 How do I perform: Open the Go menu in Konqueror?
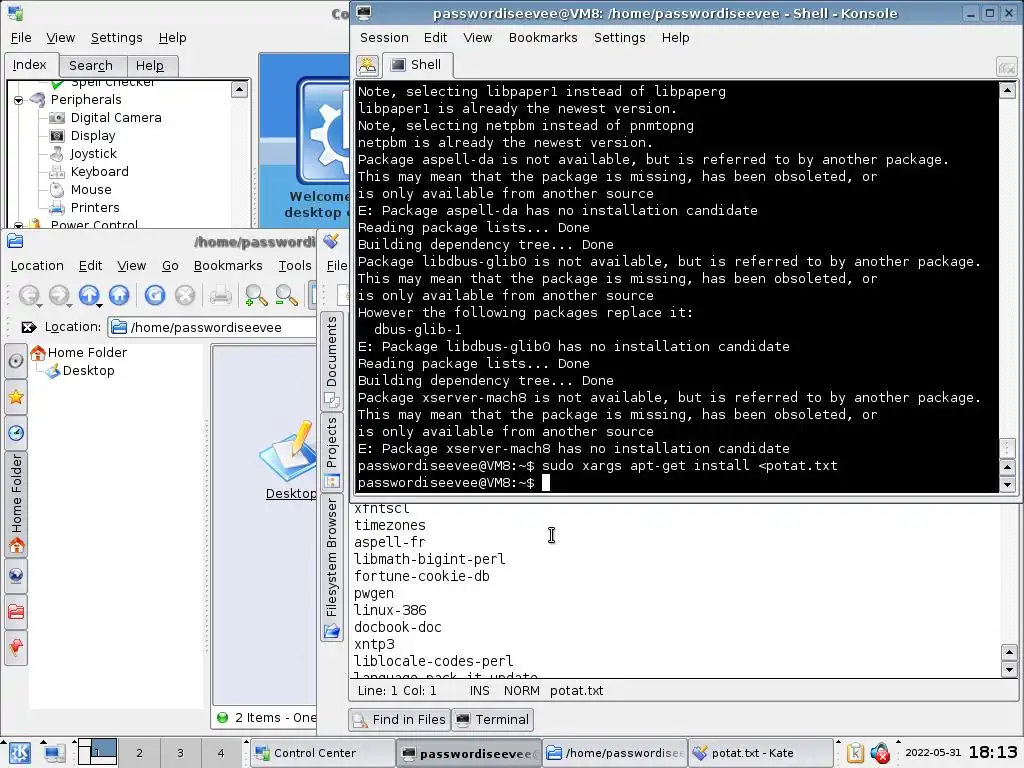point(170,265)
